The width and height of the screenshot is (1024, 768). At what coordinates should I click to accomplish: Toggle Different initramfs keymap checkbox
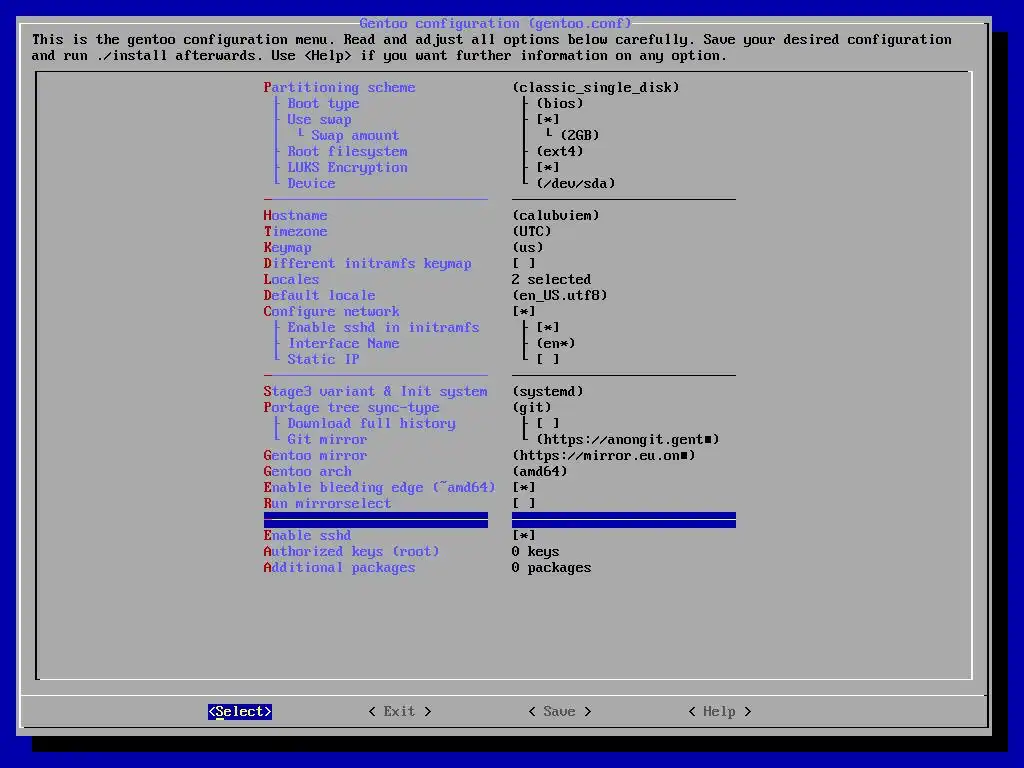pyautogui.click(x=524, y=263)
